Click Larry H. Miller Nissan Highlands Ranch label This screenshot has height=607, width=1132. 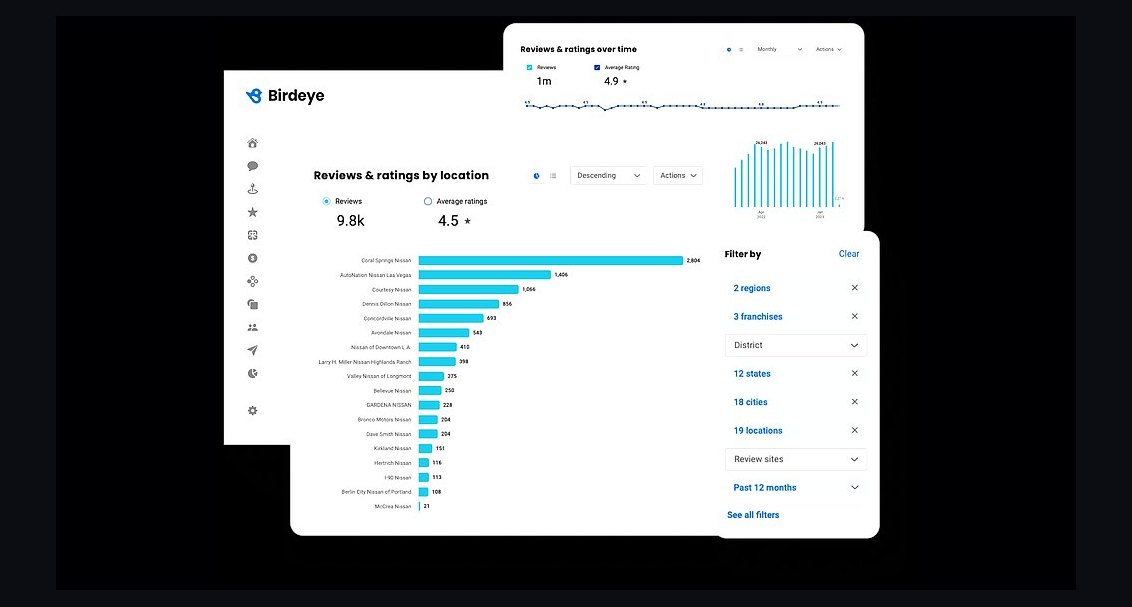tap(365, 362)
